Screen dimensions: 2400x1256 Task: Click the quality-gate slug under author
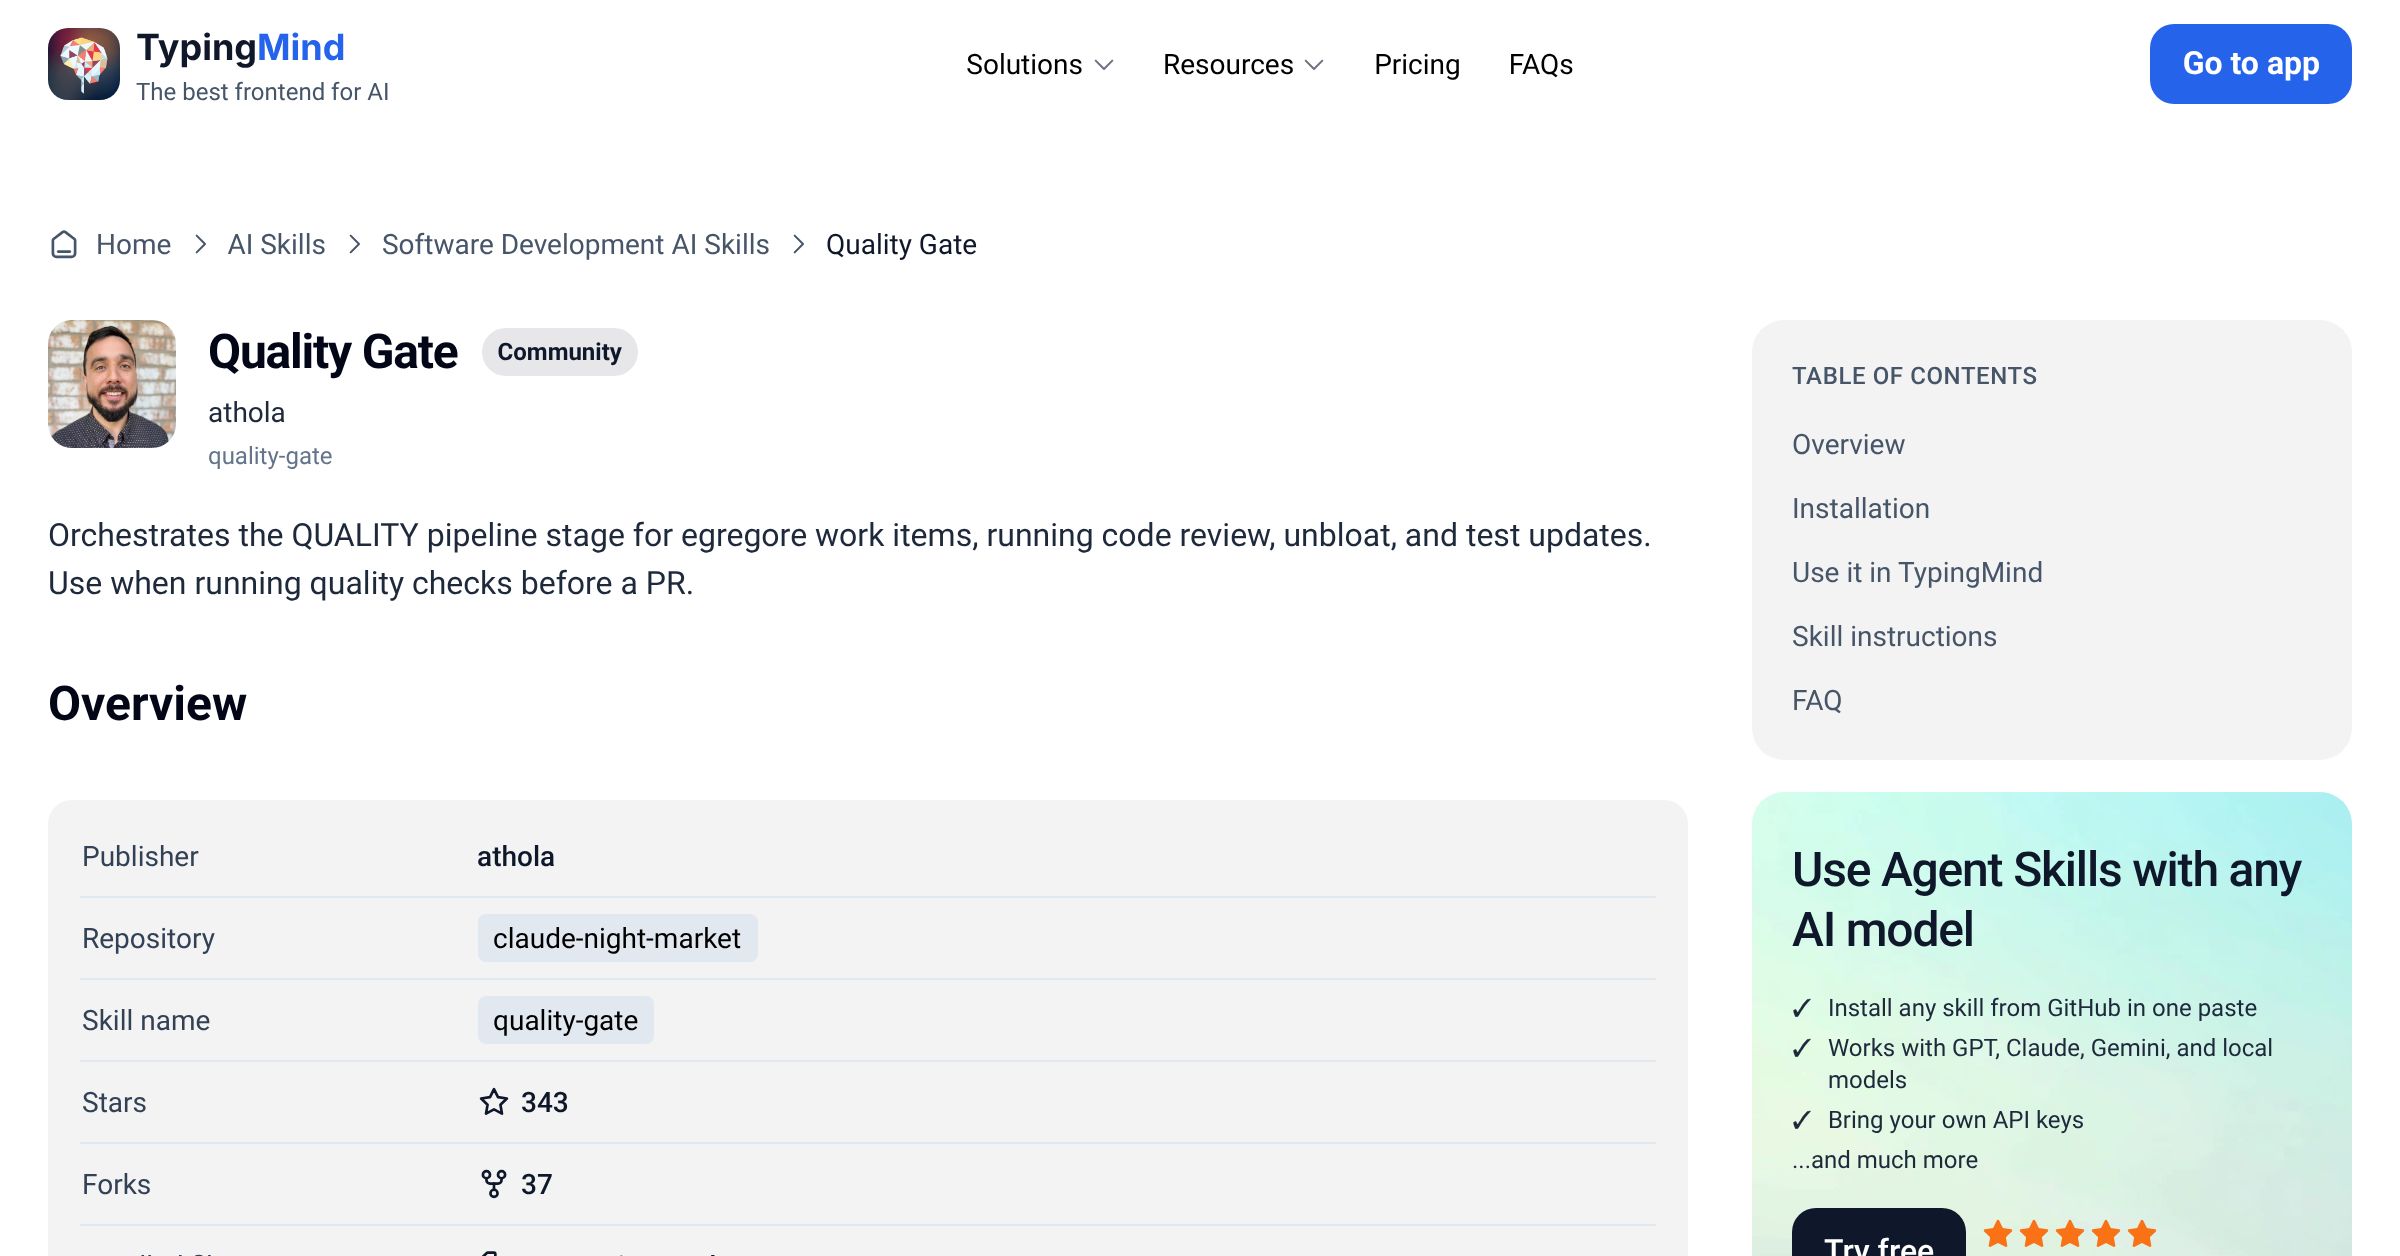pyautogui.click(x=270, y=456)
